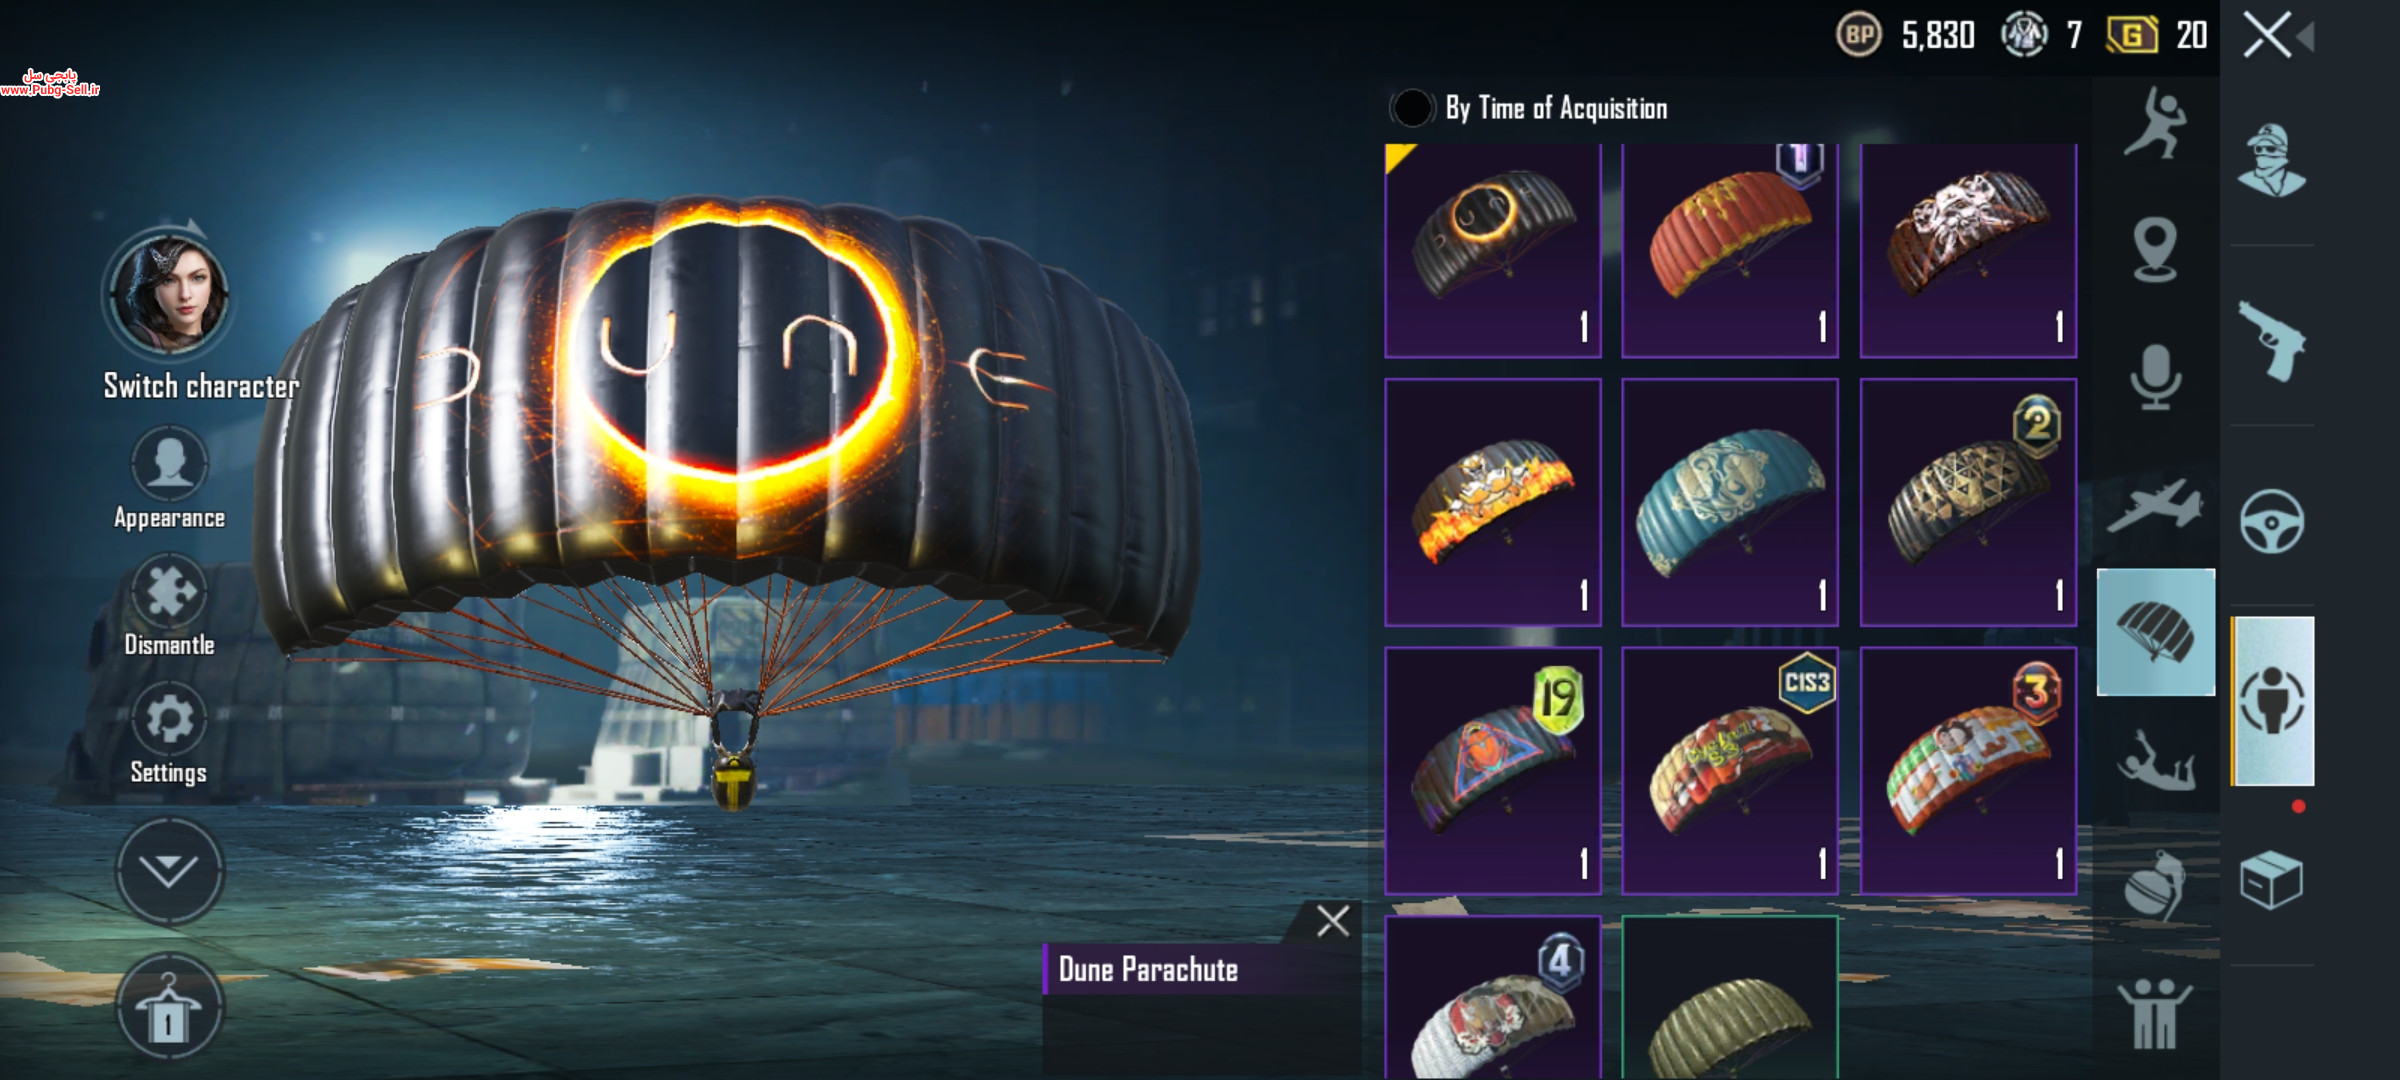
Task: Click Switch character avatar
Action: [x=169, y=294]
